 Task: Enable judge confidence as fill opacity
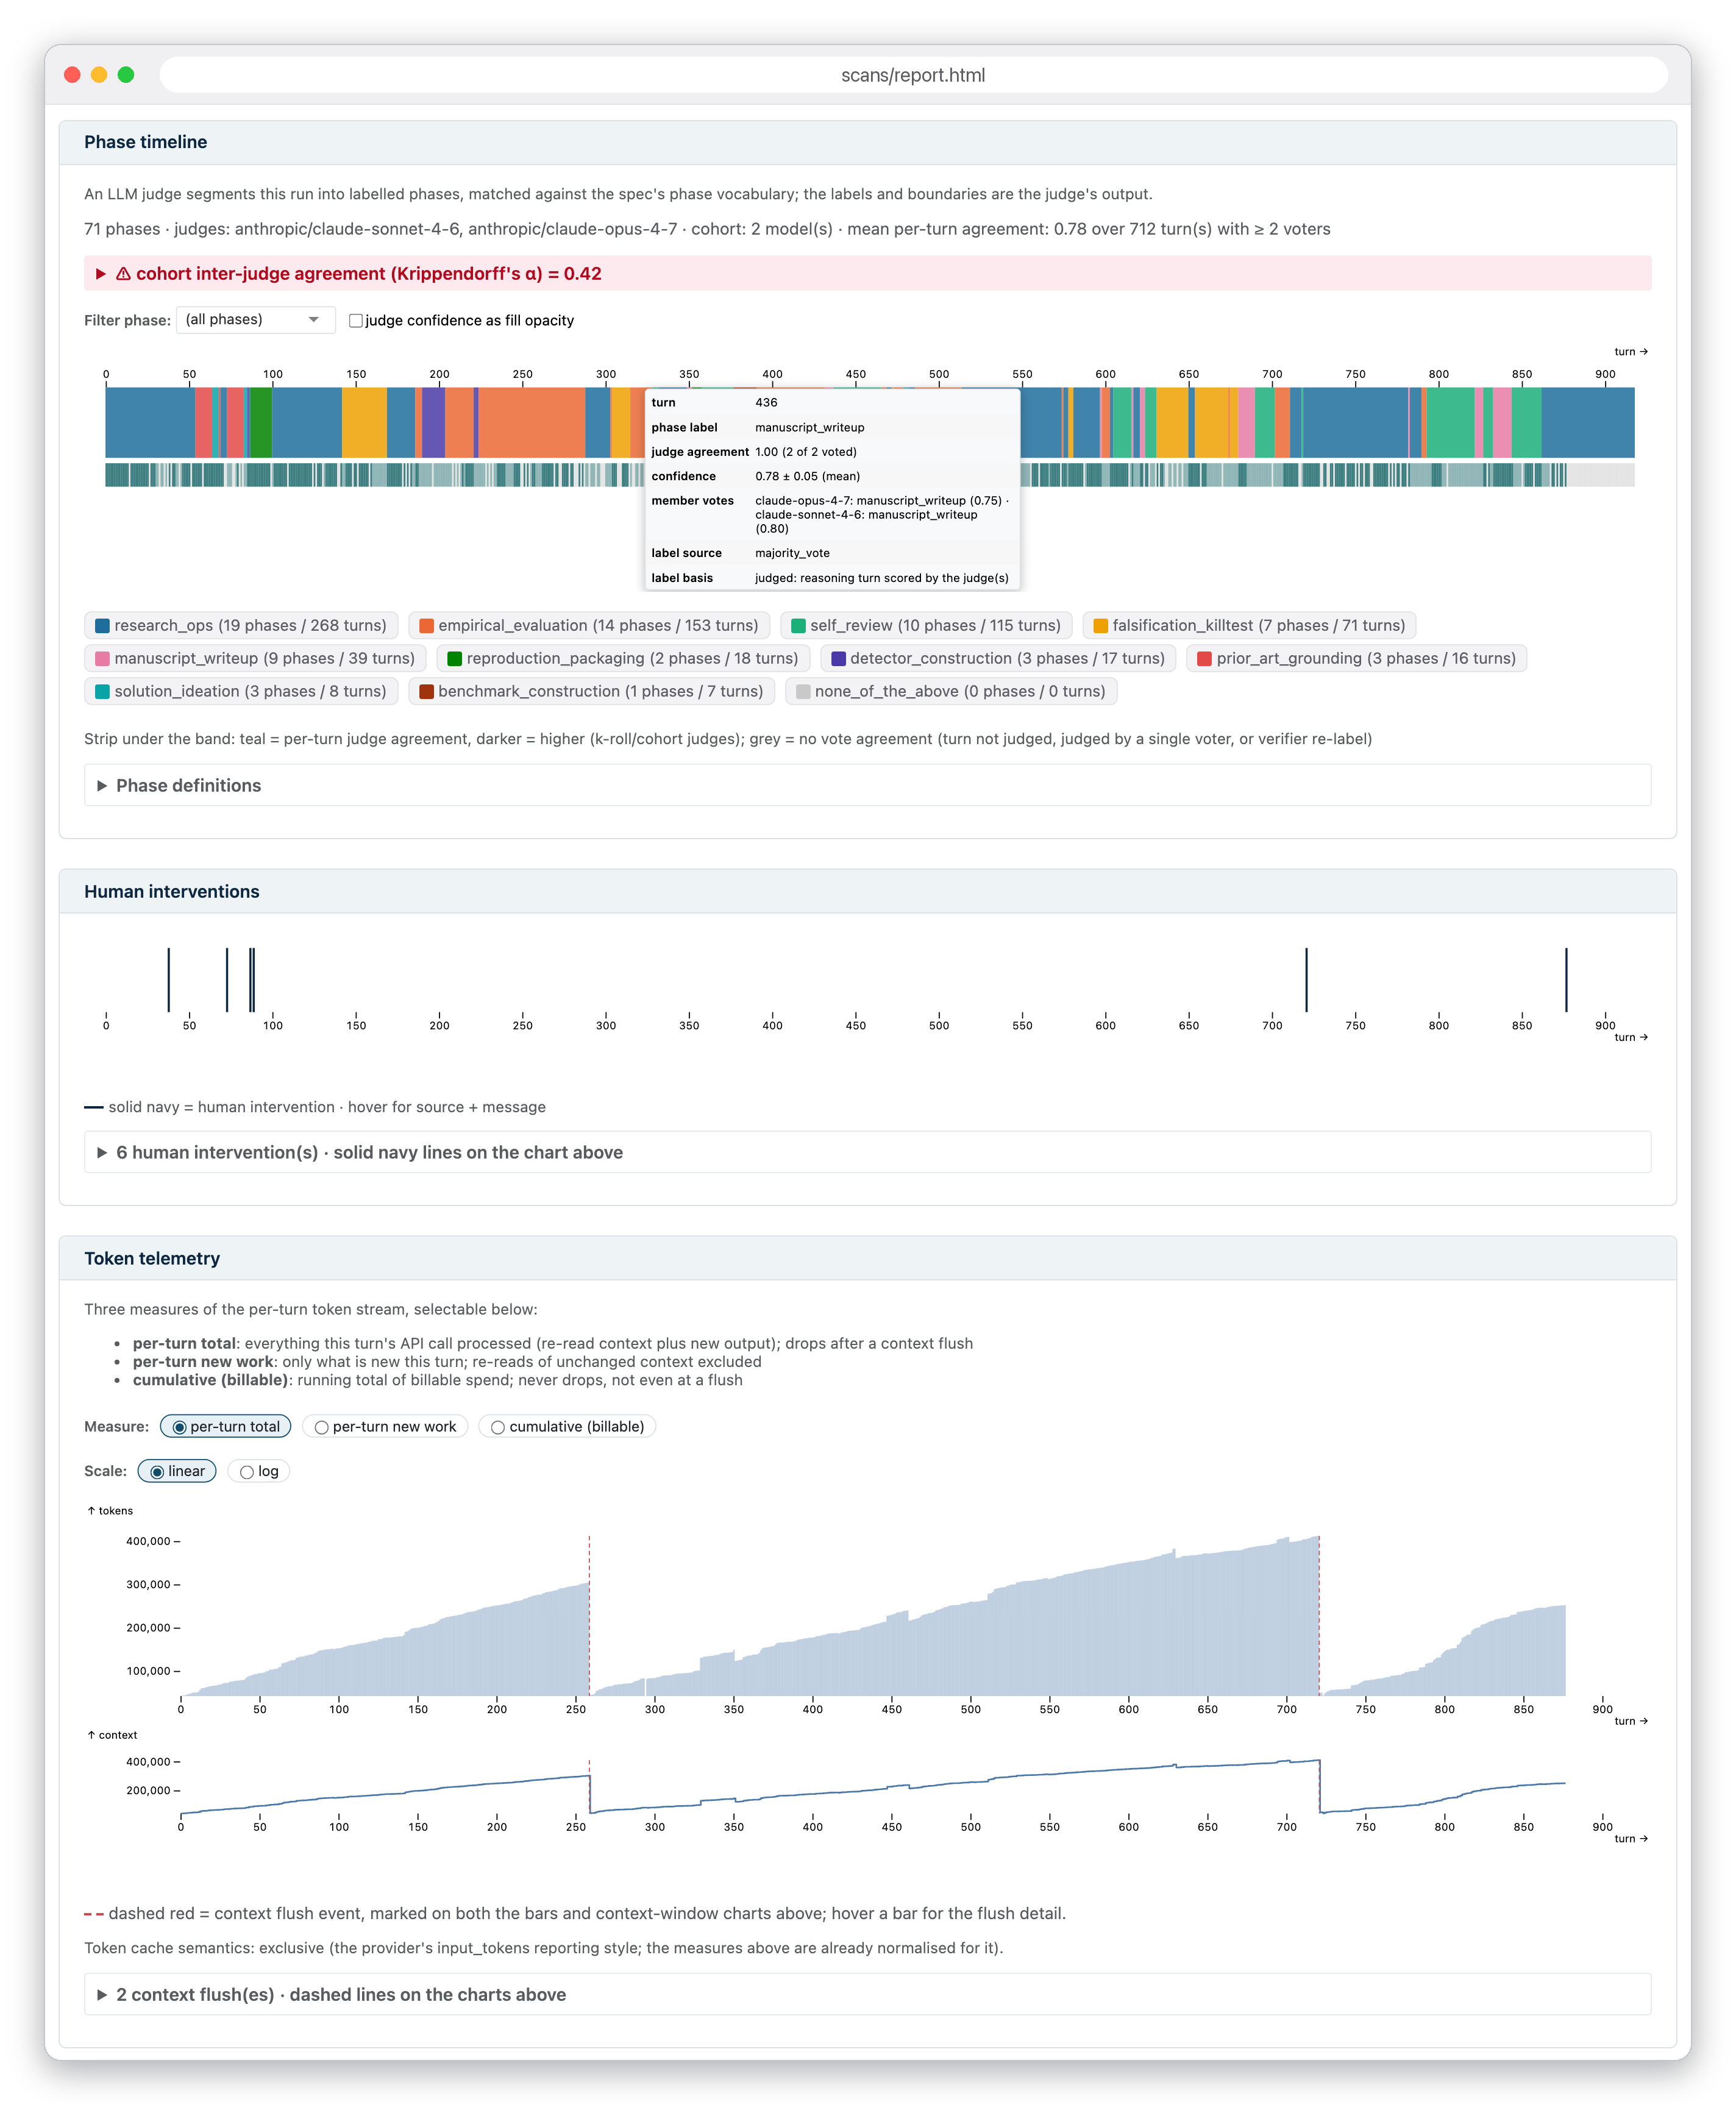[355, 320]
